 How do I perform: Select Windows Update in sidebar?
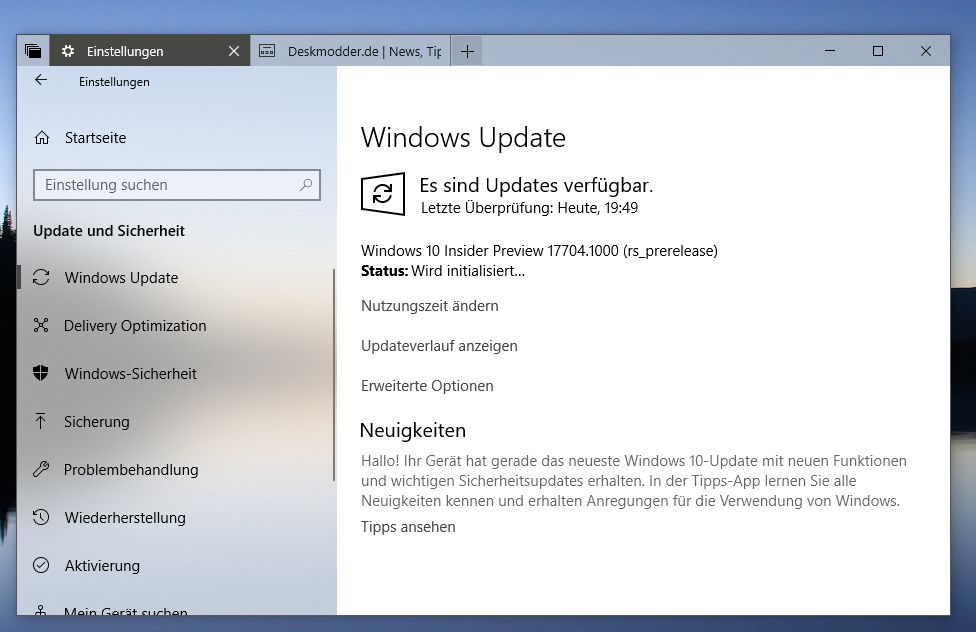[121, 278]
